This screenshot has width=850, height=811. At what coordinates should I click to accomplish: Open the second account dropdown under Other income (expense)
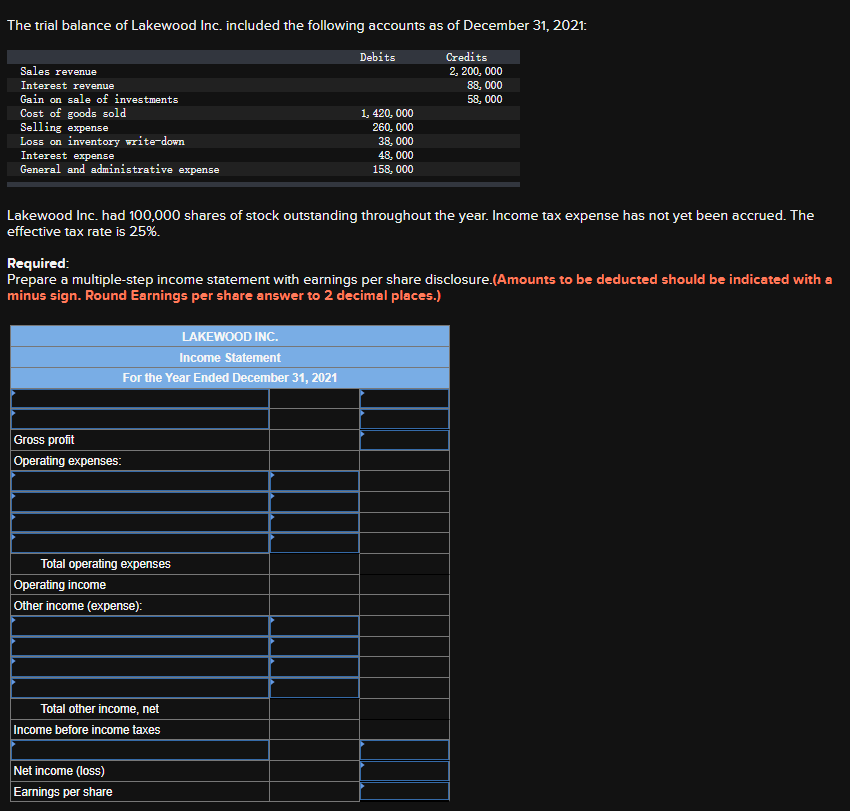[140, 647]
